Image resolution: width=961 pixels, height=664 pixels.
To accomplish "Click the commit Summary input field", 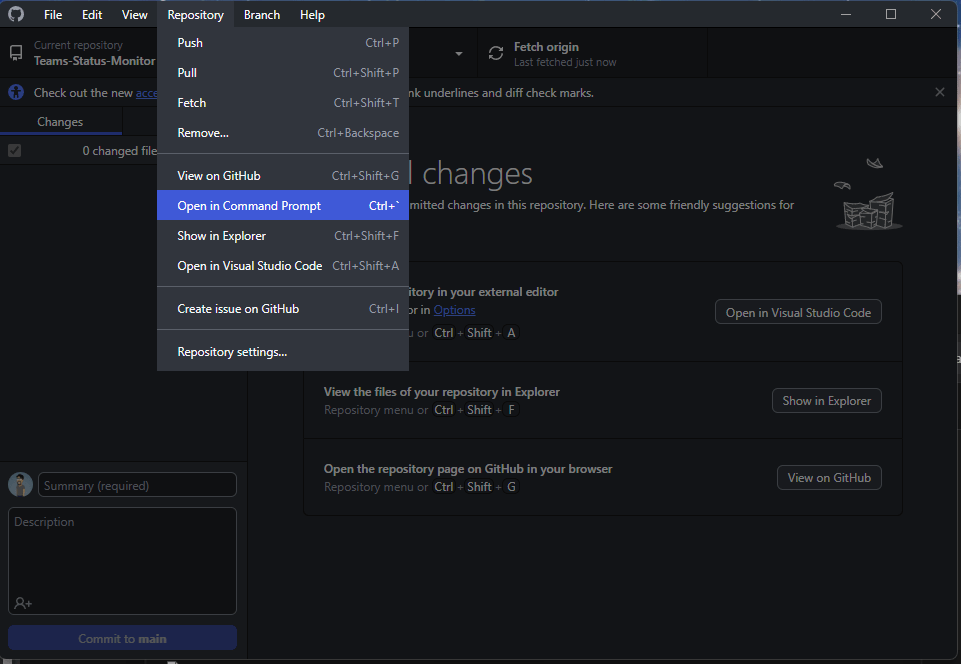I will (x=138, y=486).
